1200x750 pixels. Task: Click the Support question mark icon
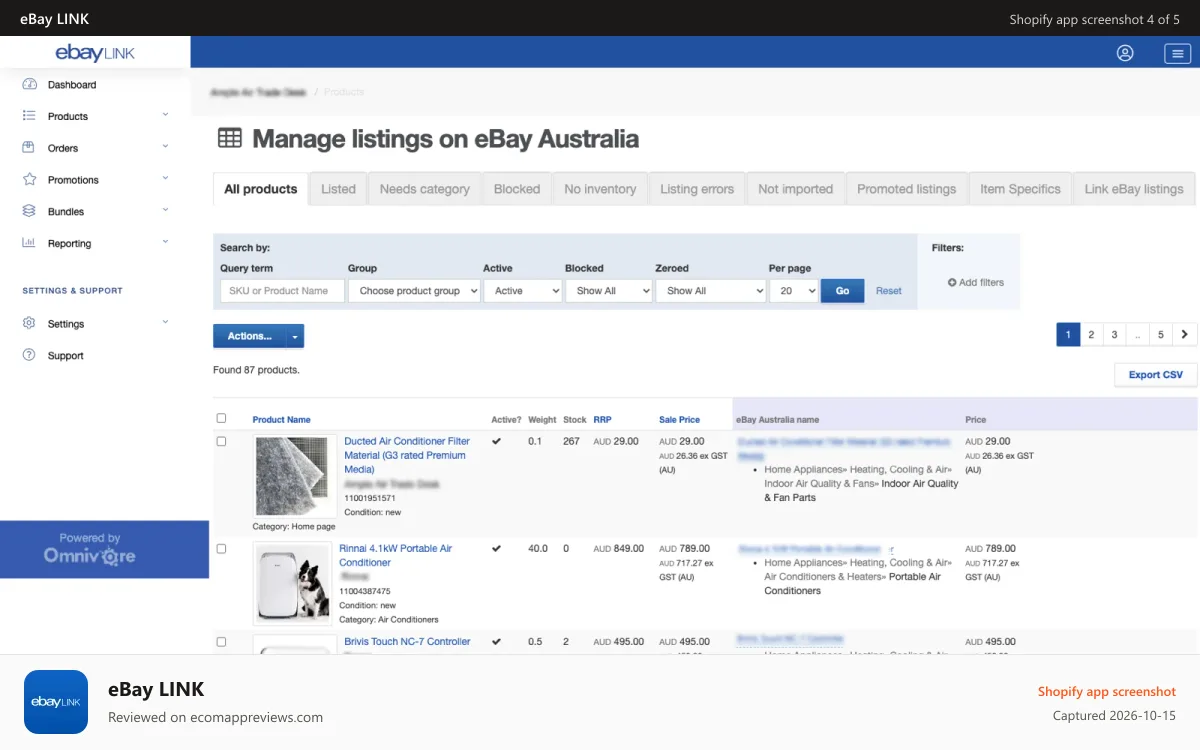click(29, 355)
